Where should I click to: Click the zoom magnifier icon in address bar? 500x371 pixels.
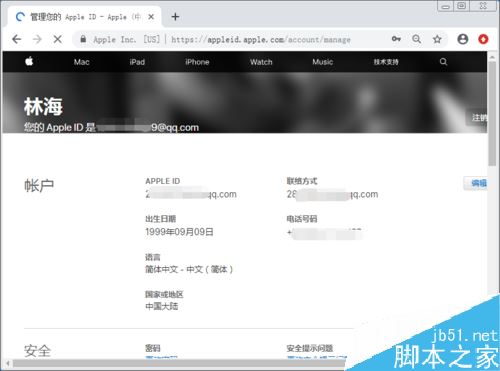click(416, 39)
